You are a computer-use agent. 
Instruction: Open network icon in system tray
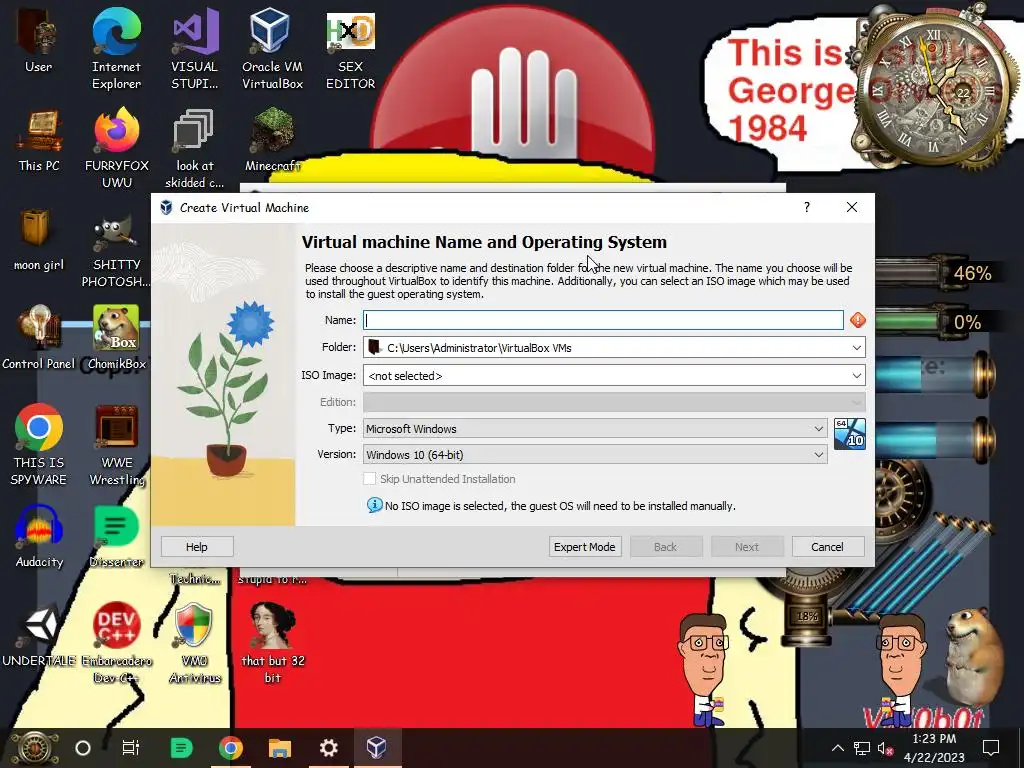coord(861,748)
